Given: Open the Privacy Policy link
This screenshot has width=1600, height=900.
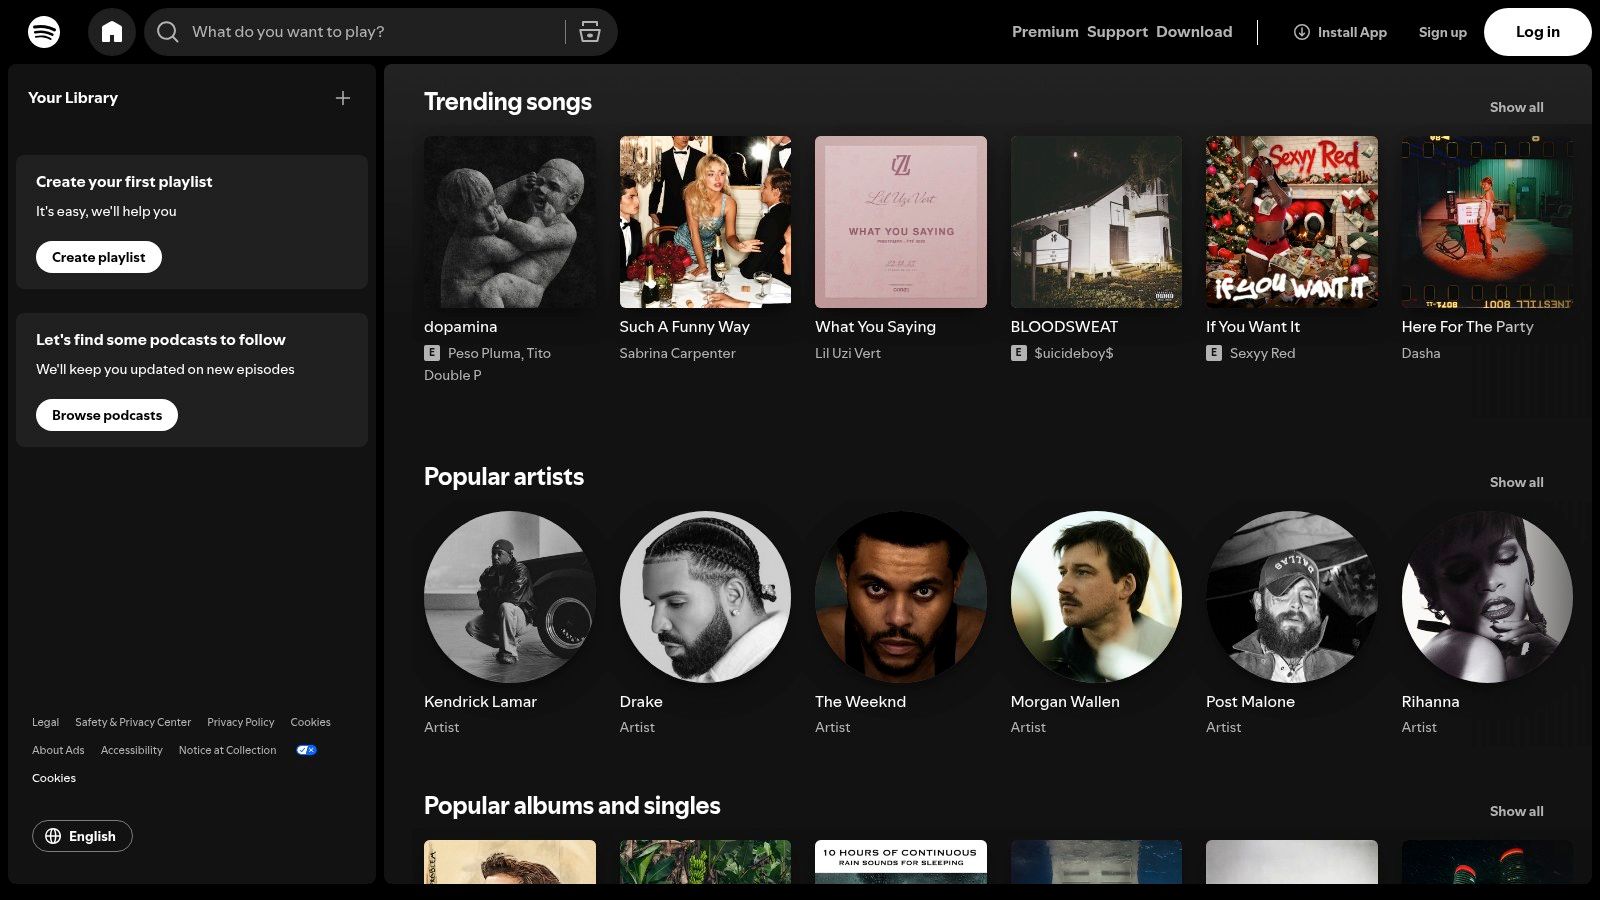Looking at the screenshot, I should [240, 722].
